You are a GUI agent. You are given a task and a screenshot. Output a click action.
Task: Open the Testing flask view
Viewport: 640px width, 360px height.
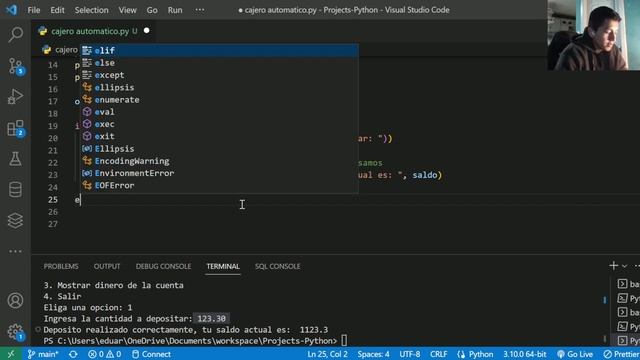point(16,159)
